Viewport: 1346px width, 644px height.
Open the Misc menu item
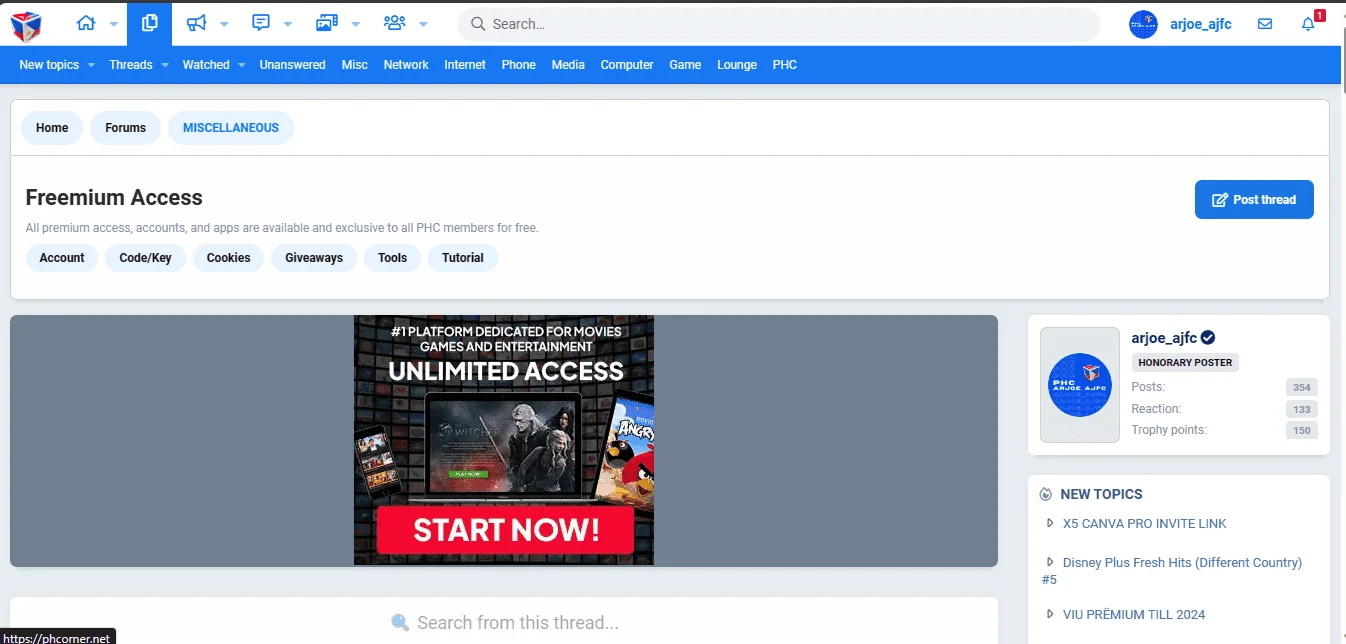point(355,65)
